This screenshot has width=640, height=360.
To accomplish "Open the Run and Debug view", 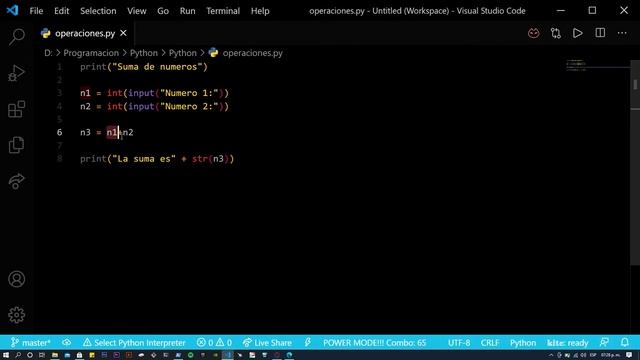I will click(x=16, y=73).
